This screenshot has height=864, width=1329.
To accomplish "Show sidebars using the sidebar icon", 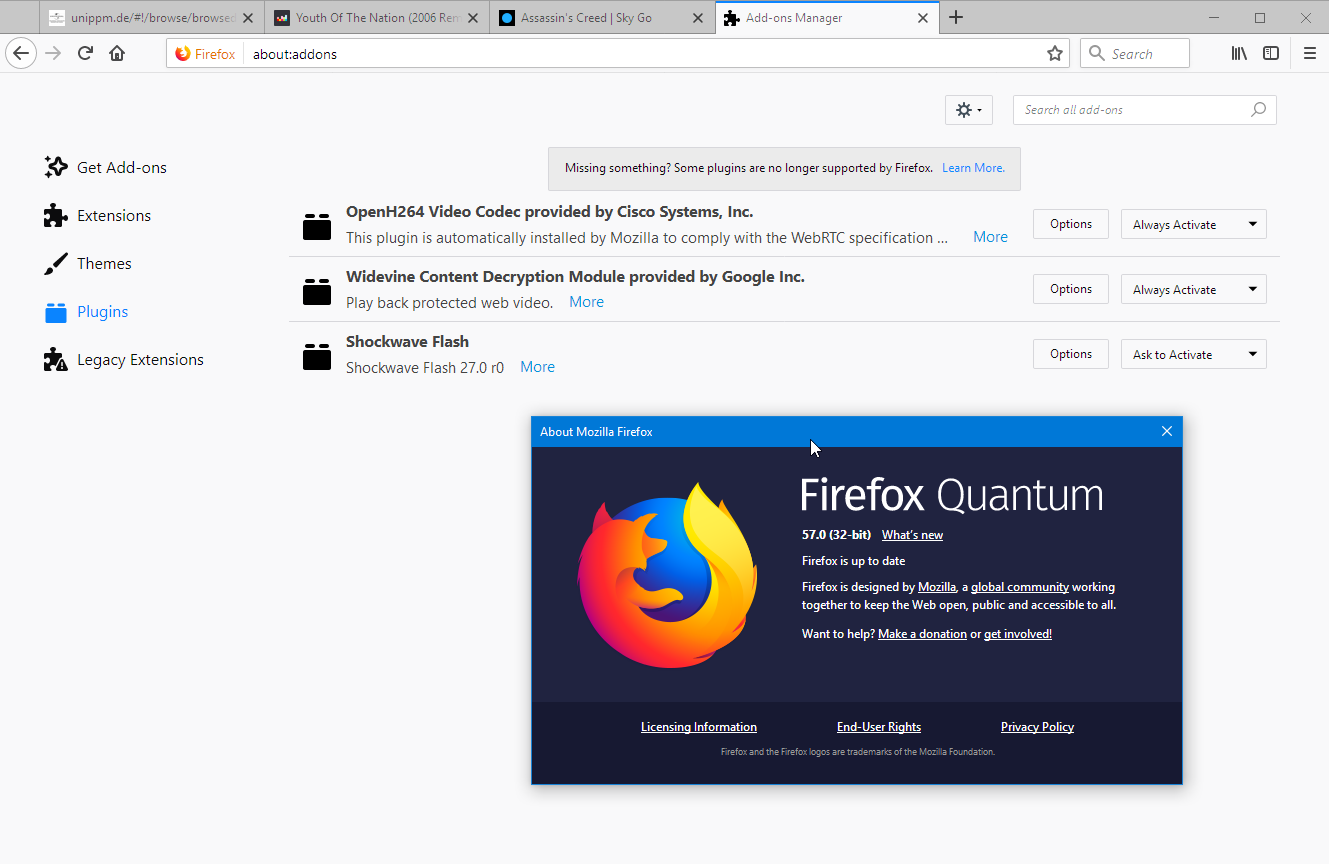I will (1271, 53).
